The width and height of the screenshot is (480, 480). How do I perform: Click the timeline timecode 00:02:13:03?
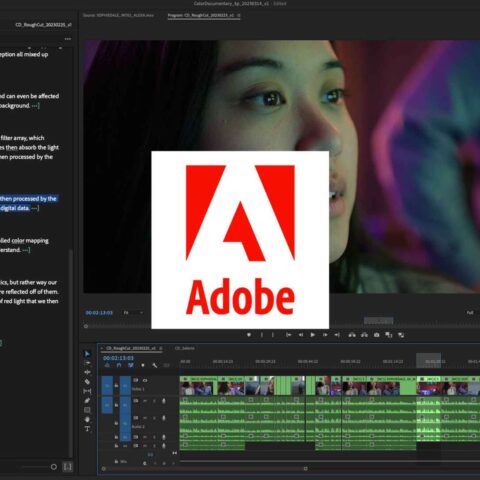coord(118,358)
